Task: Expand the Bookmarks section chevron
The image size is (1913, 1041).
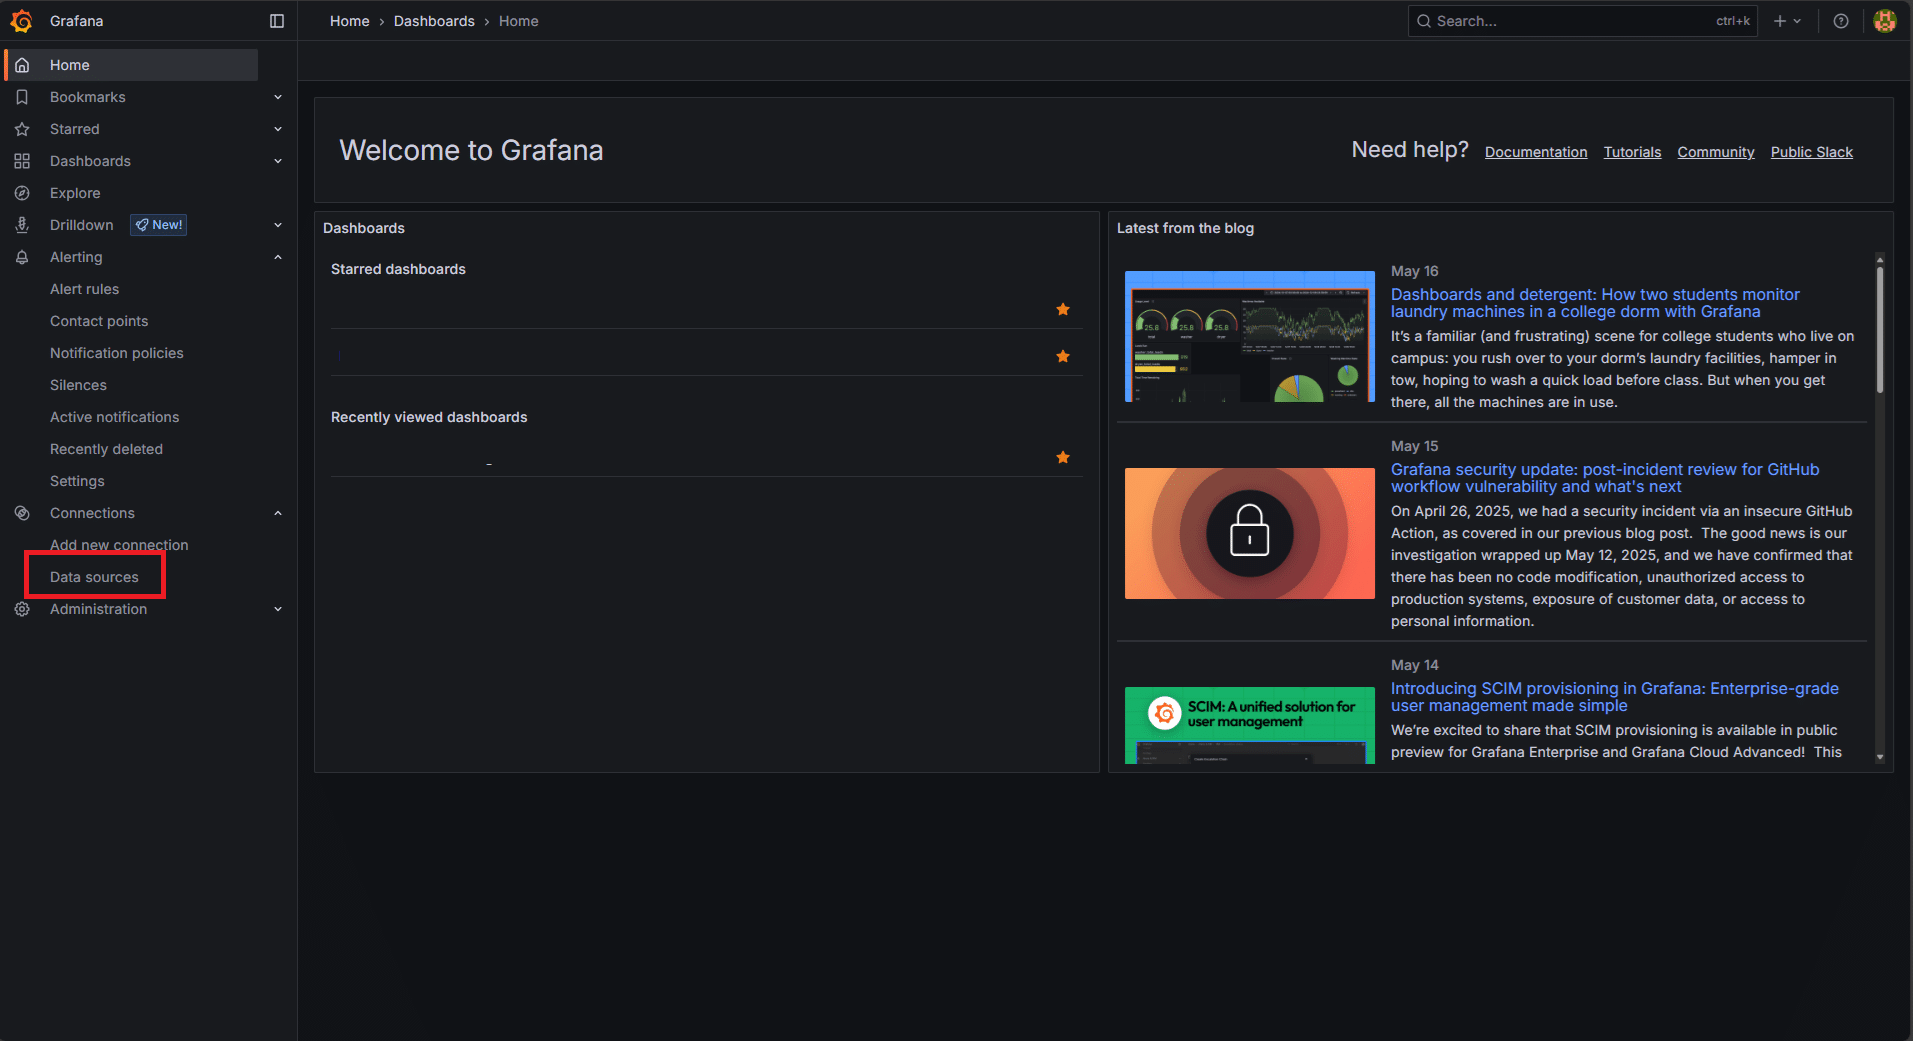Action: pos(278,97)
